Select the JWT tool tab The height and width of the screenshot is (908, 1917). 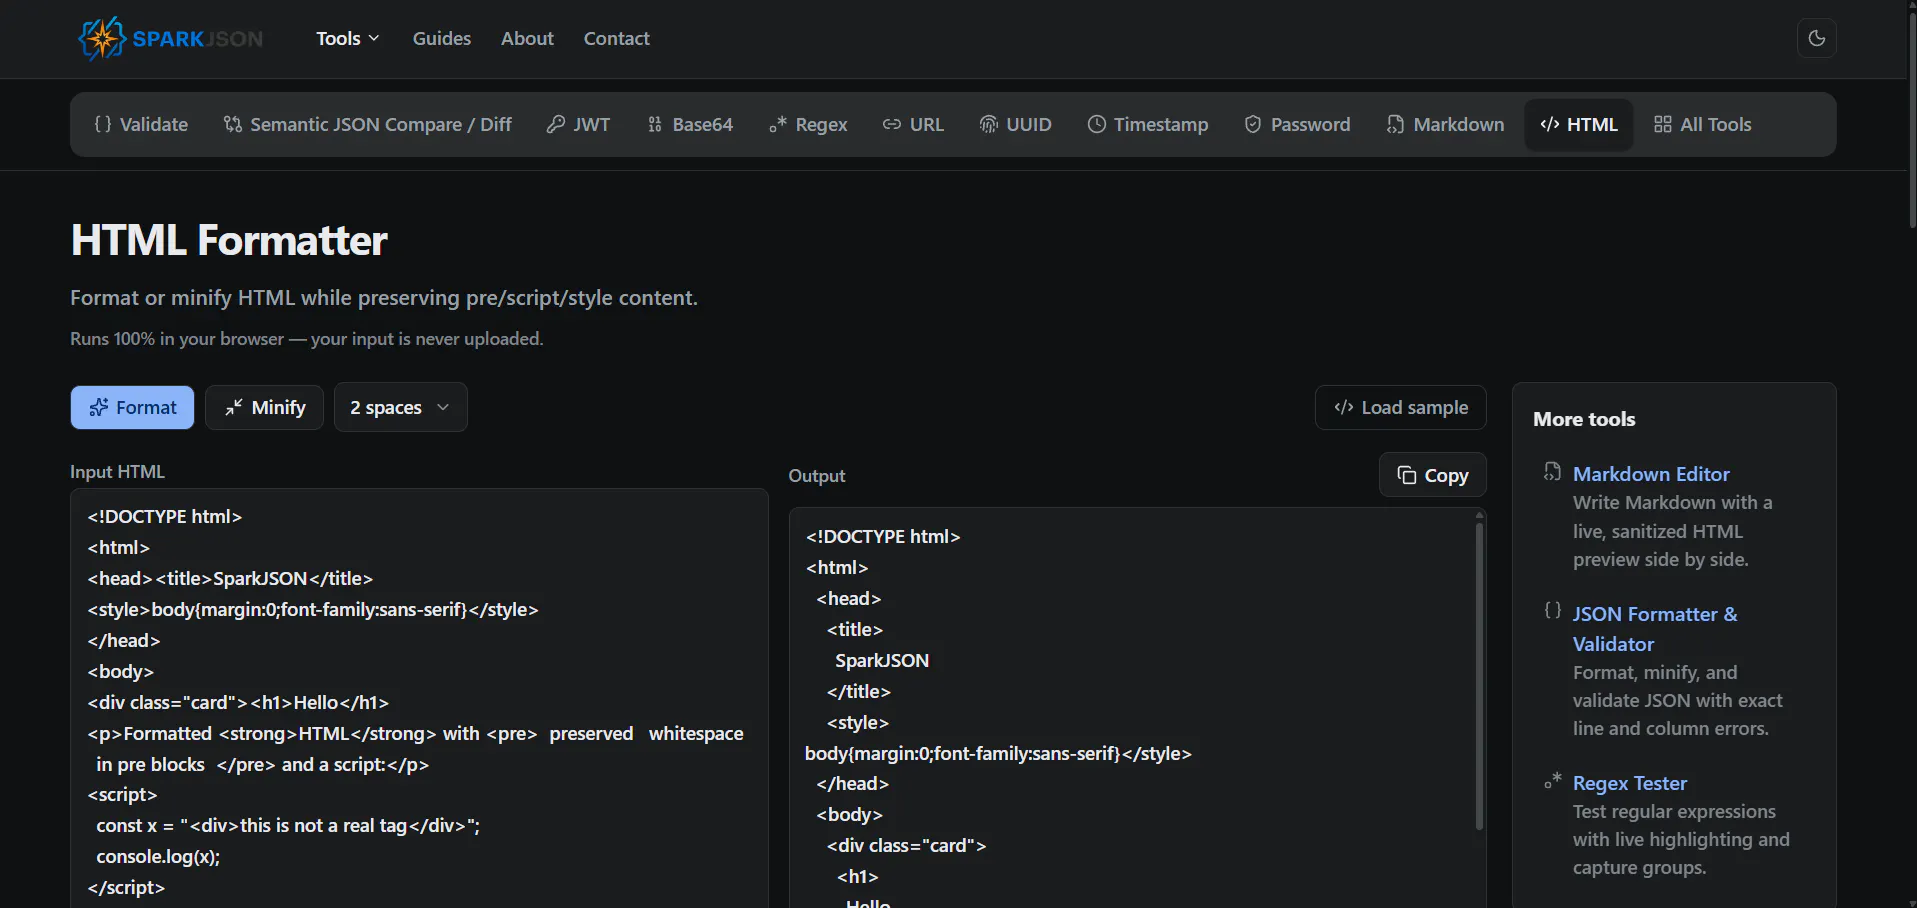[578, 124]
